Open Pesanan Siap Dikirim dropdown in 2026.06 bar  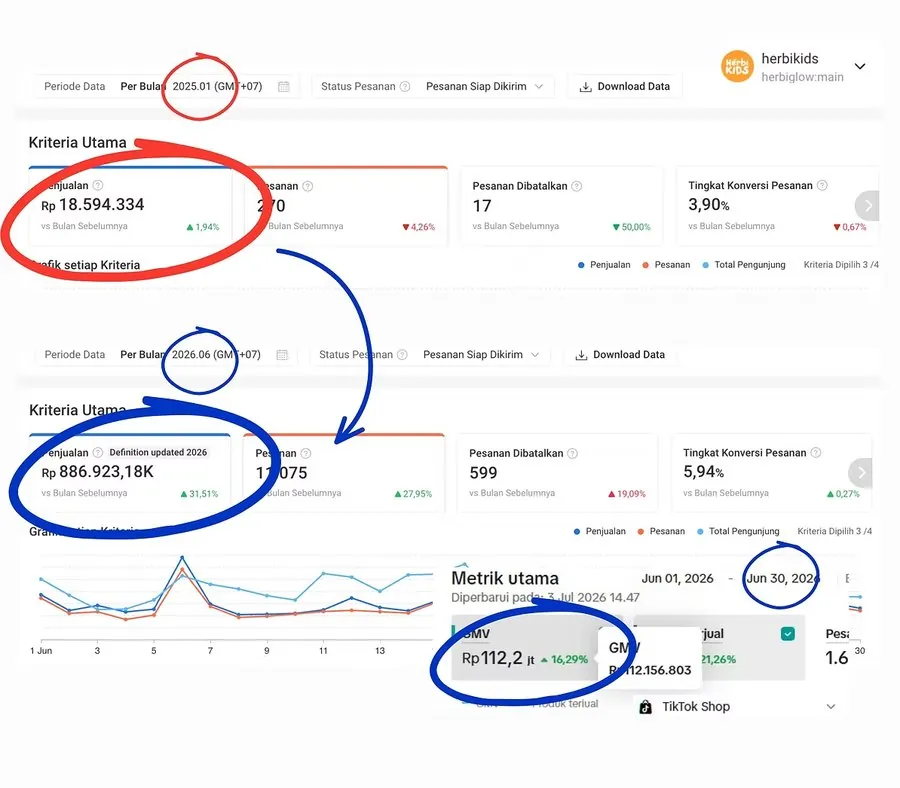click(482, 355)
